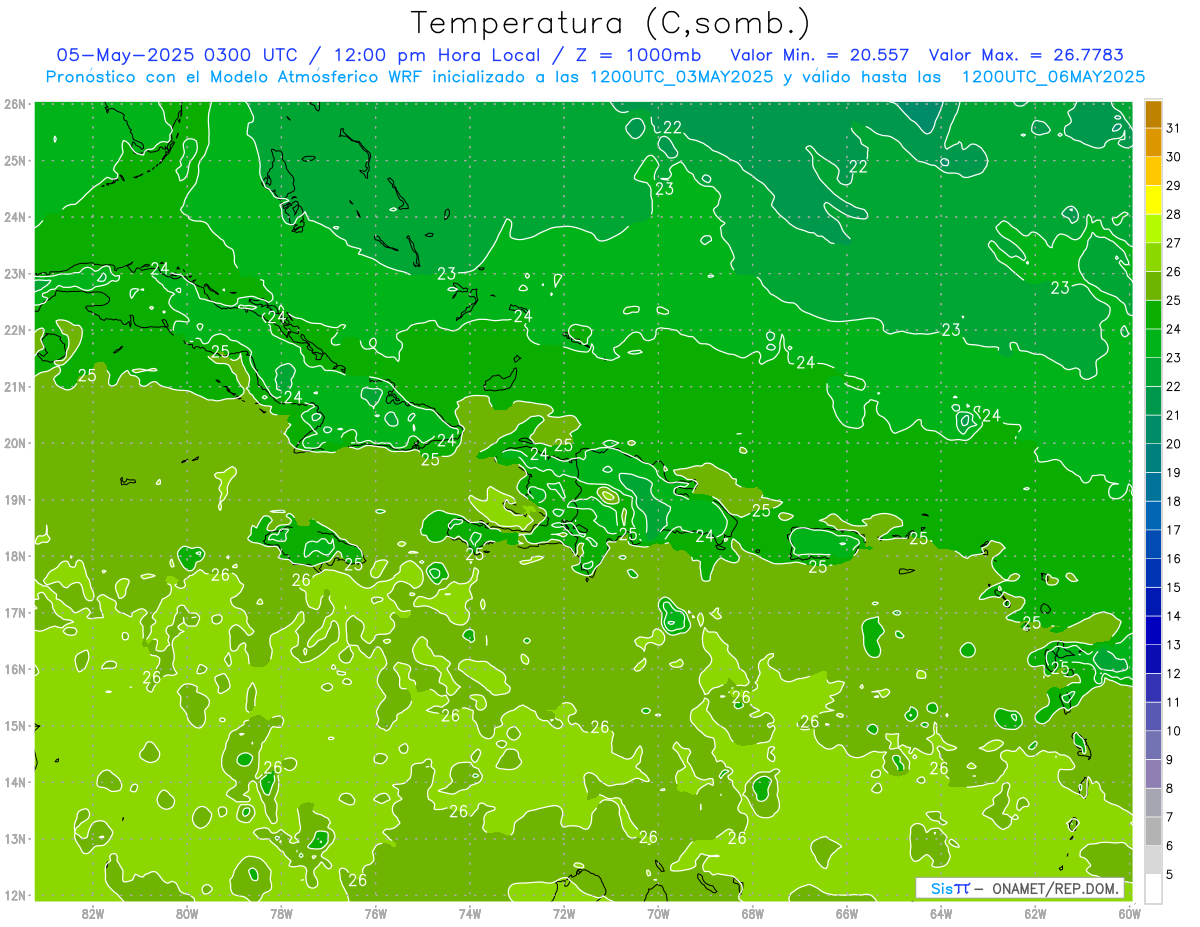1200x927 pixels.
Task: Click longitude label "64W"
Action: (x=941, y=913)
